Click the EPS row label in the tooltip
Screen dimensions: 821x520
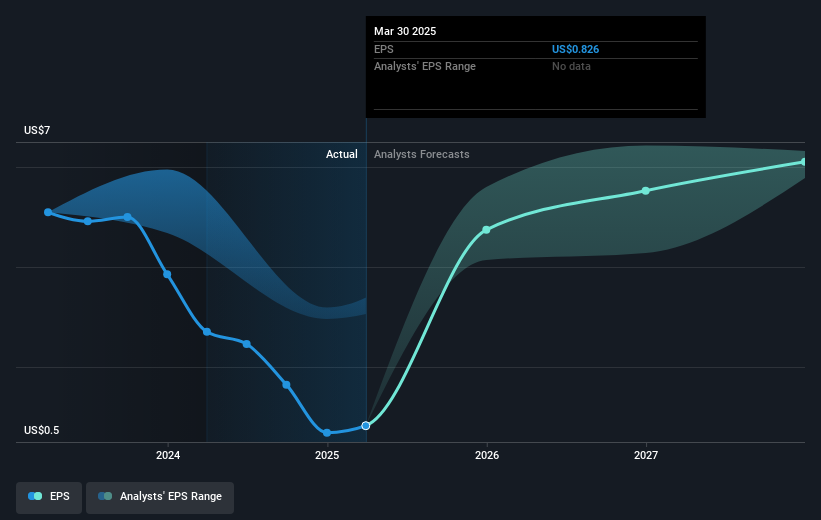point(383,49)
